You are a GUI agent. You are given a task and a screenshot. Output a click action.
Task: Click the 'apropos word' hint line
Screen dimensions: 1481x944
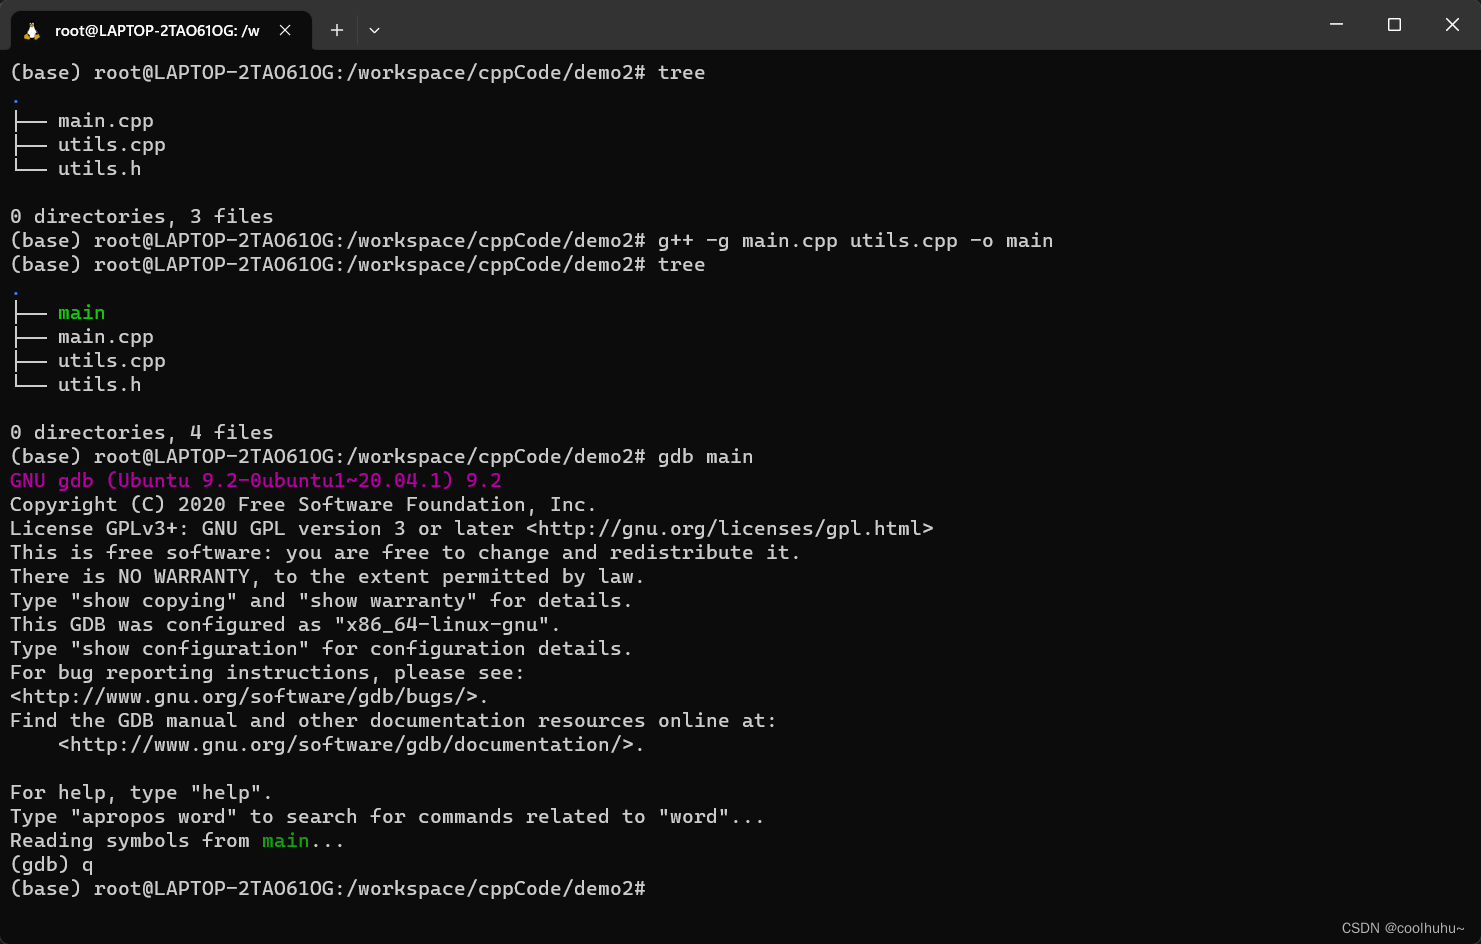pyautogui.click(x=387, y=816)
